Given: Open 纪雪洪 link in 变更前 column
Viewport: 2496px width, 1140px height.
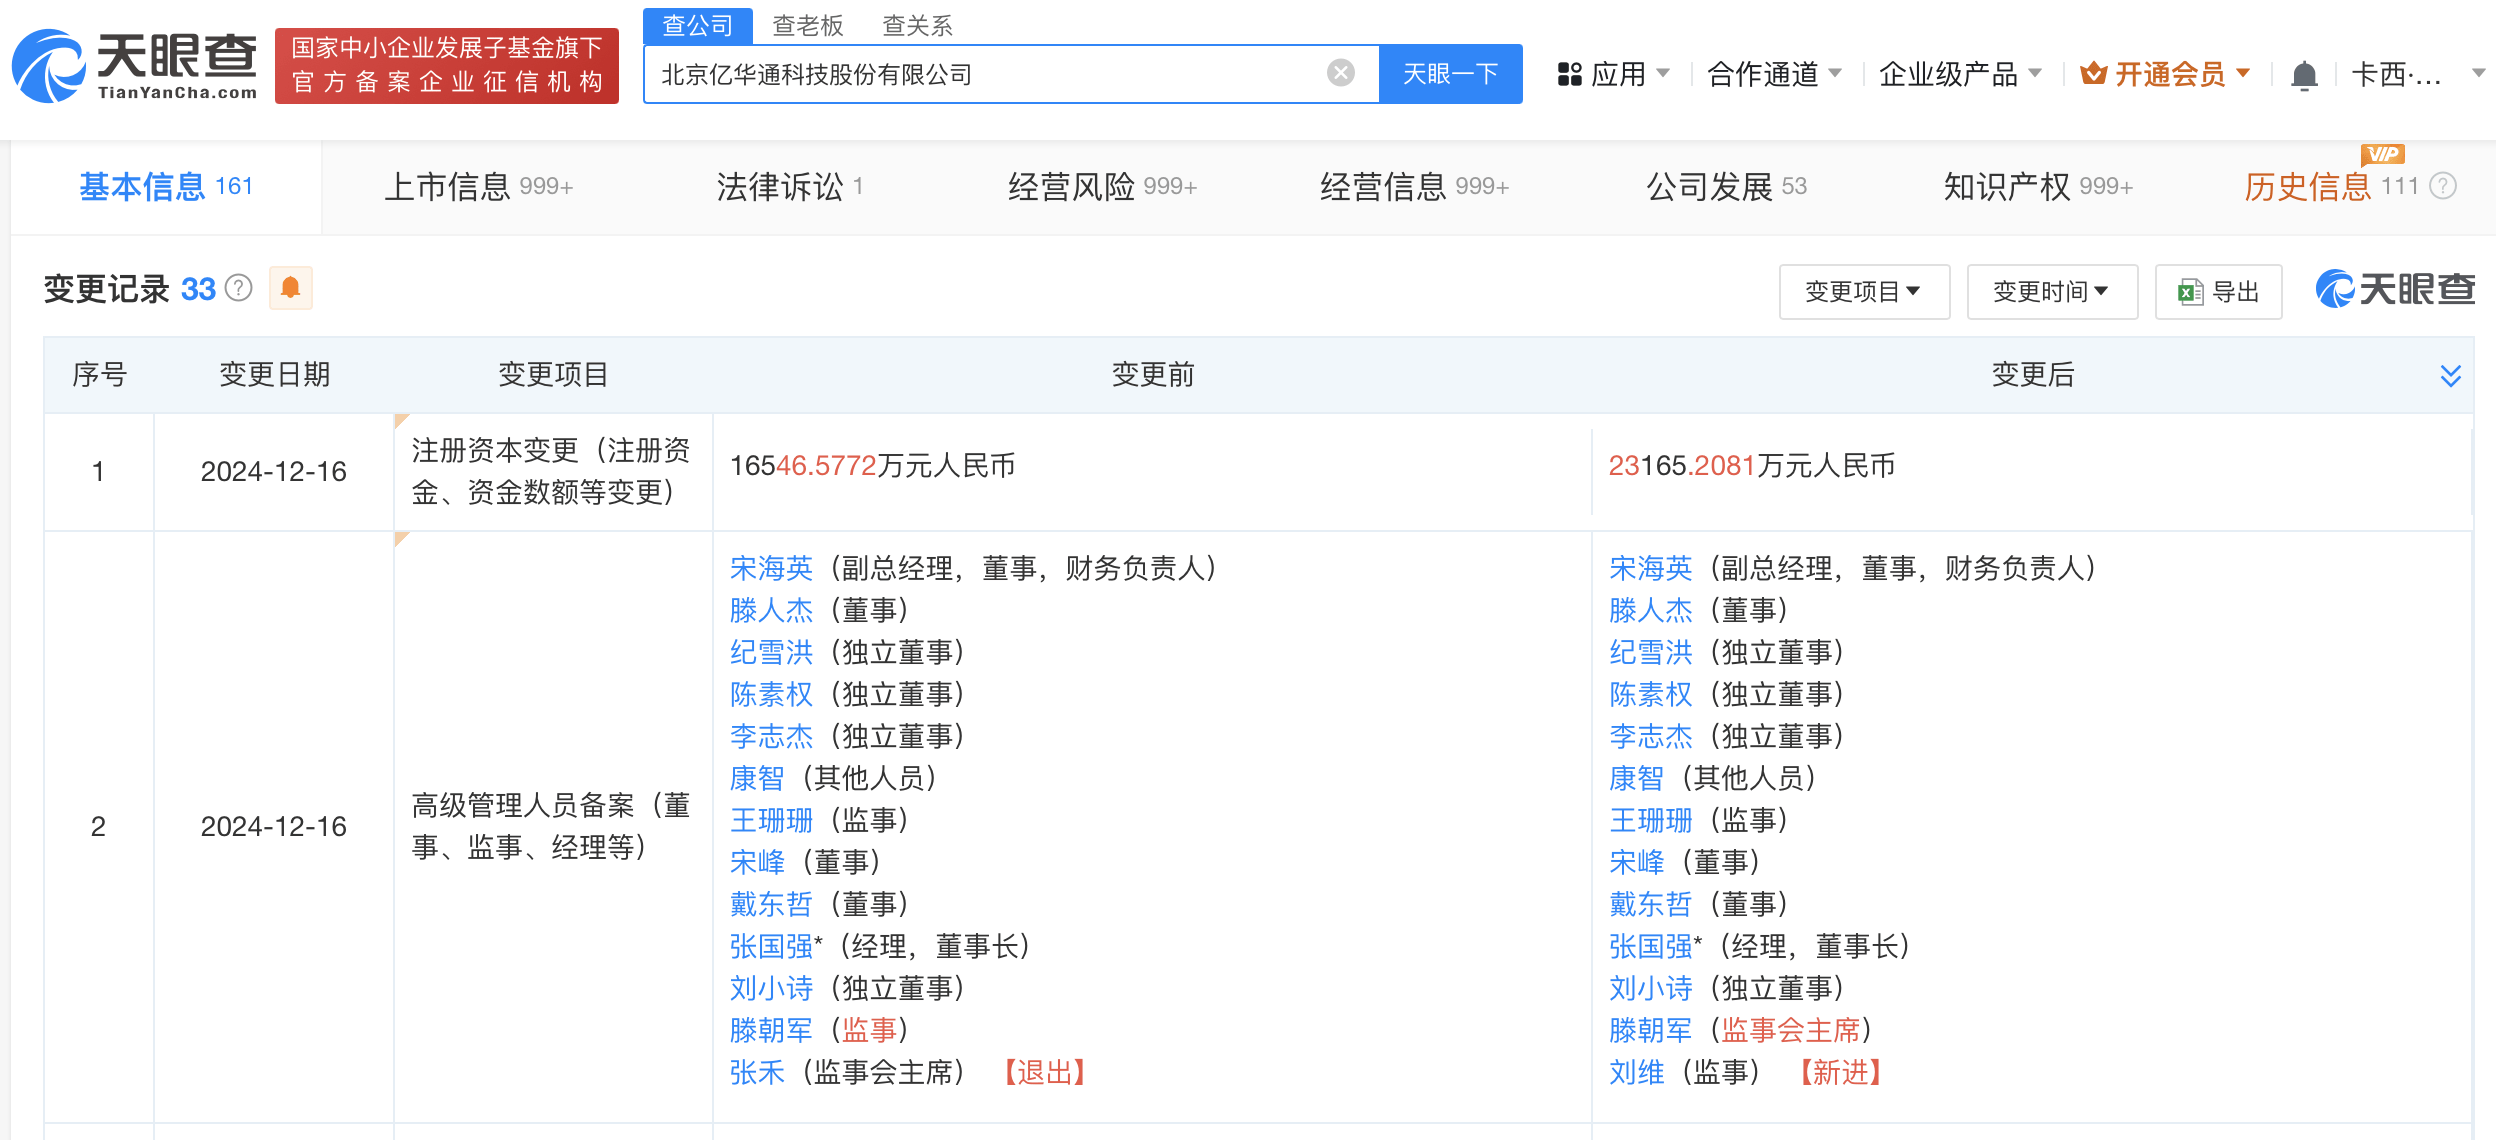Looking at the screenshot, I should click(771, 652).
